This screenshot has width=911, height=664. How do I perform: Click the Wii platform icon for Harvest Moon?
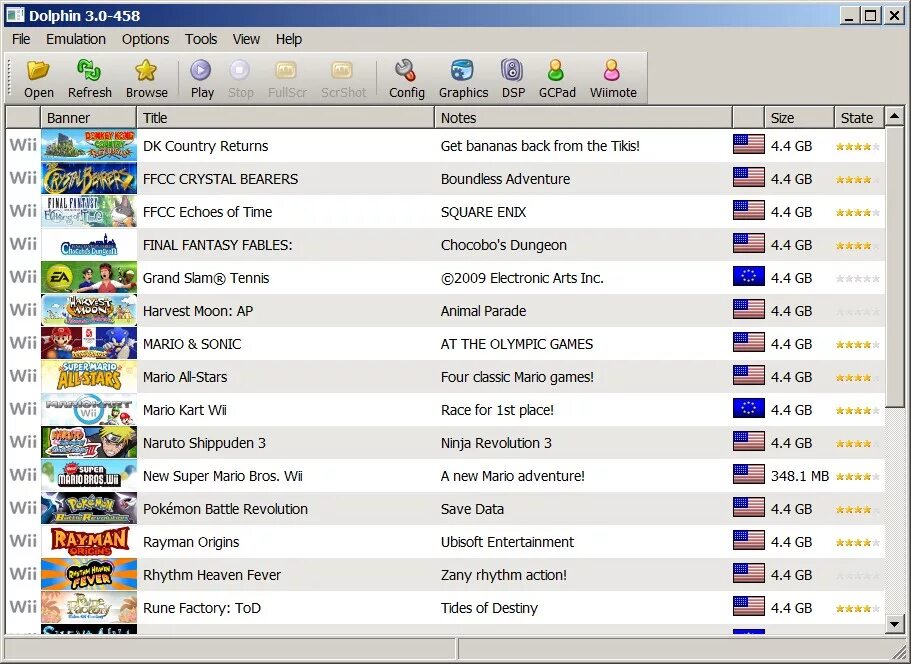pos(23,310)
